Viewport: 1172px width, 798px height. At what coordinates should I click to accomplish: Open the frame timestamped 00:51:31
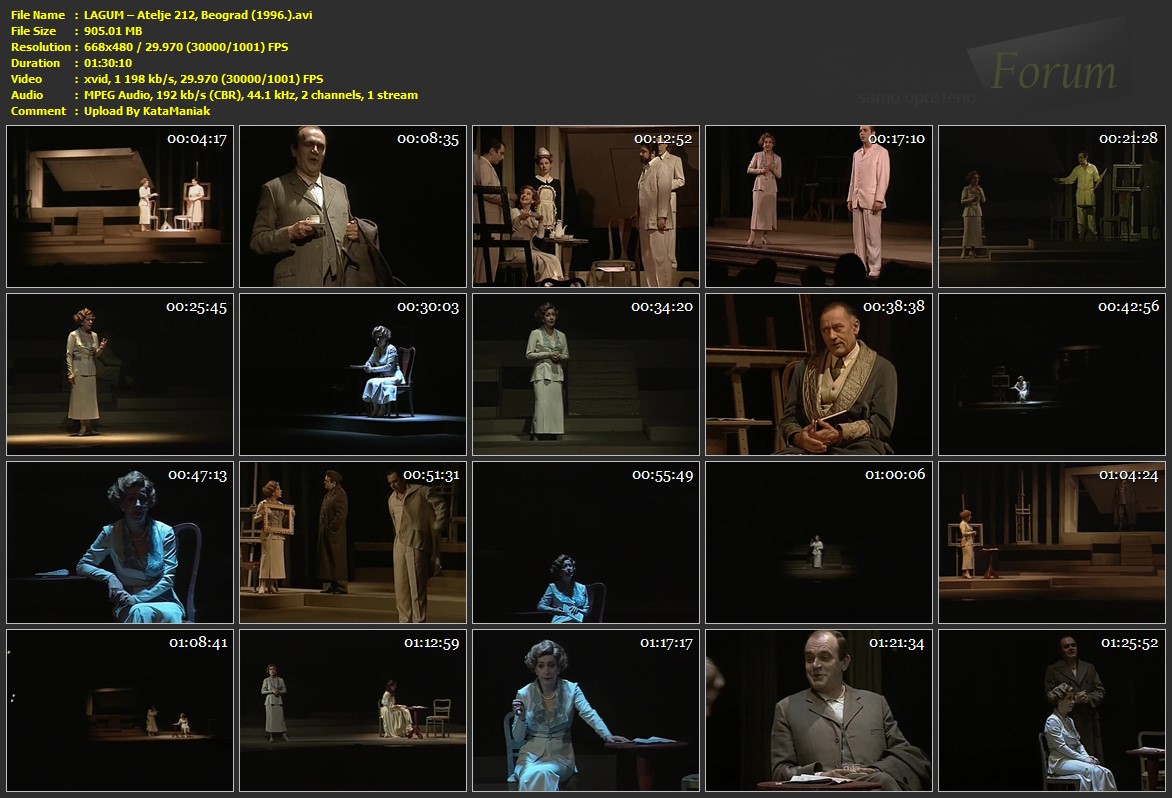point(353,542)
